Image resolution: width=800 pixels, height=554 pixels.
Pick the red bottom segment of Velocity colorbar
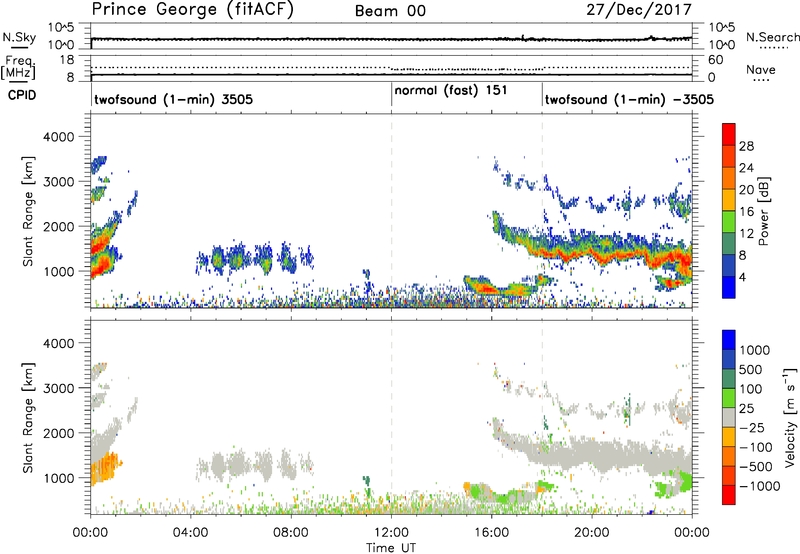tap(729, 495)
